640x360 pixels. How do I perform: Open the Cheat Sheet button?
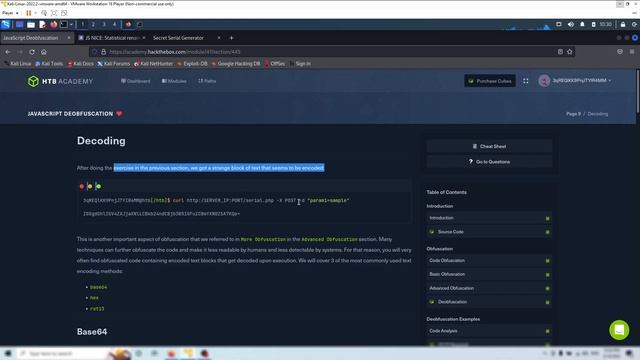pos(489,146)
